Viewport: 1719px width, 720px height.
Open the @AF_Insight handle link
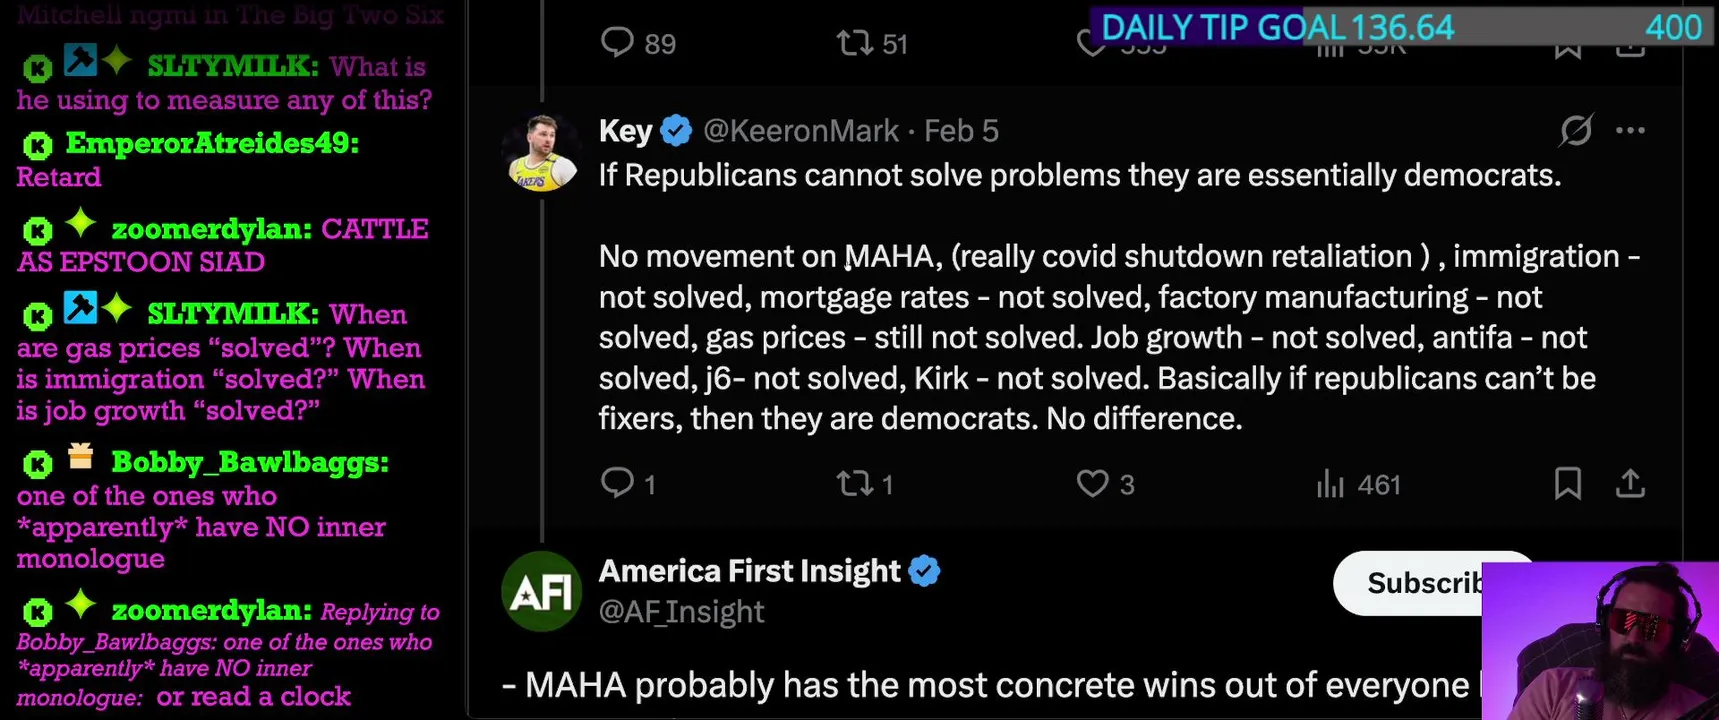[x=681, y=612]
